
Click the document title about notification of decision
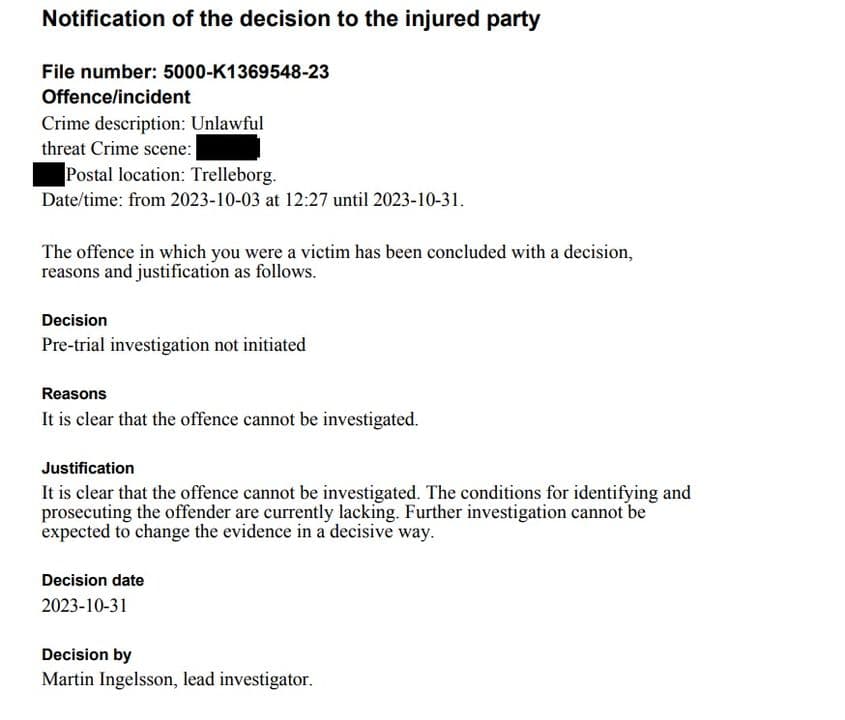point(290,19)
